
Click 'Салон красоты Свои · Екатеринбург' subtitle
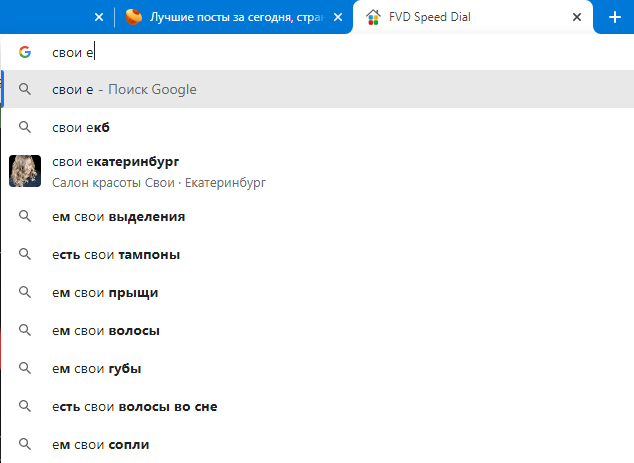(x=159, y=183)
